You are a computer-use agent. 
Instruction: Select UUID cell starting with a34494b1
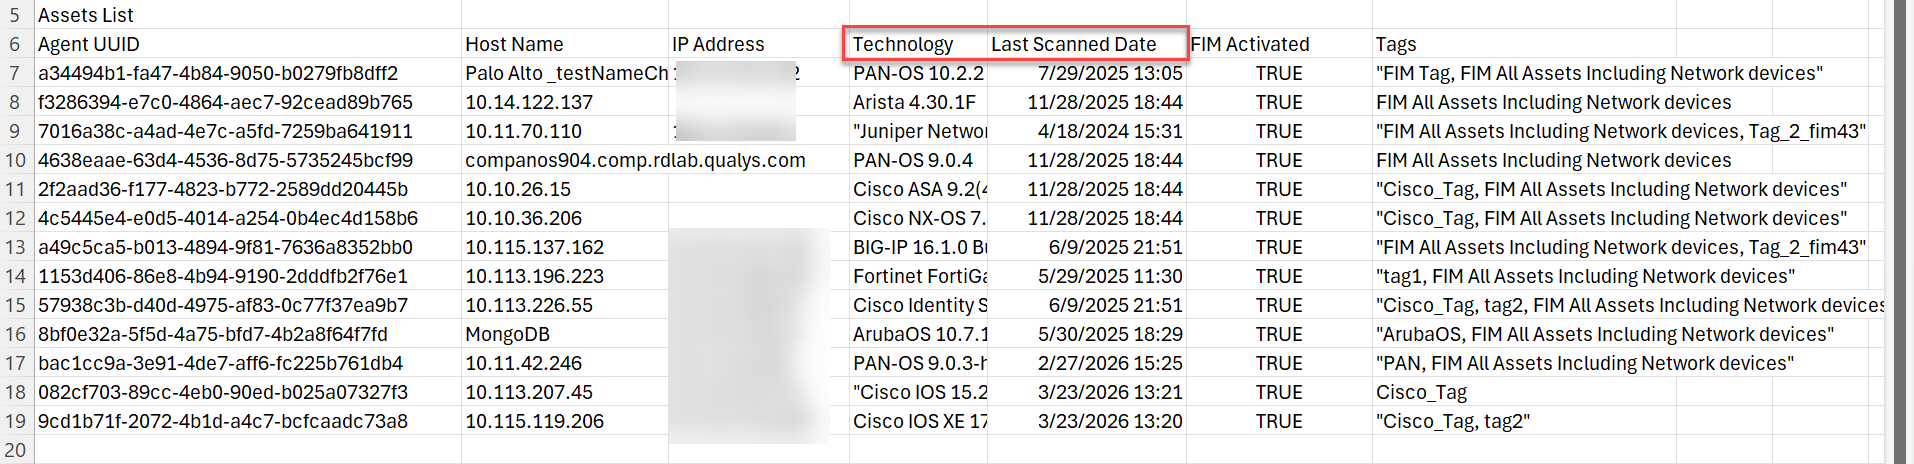point(218,73)
